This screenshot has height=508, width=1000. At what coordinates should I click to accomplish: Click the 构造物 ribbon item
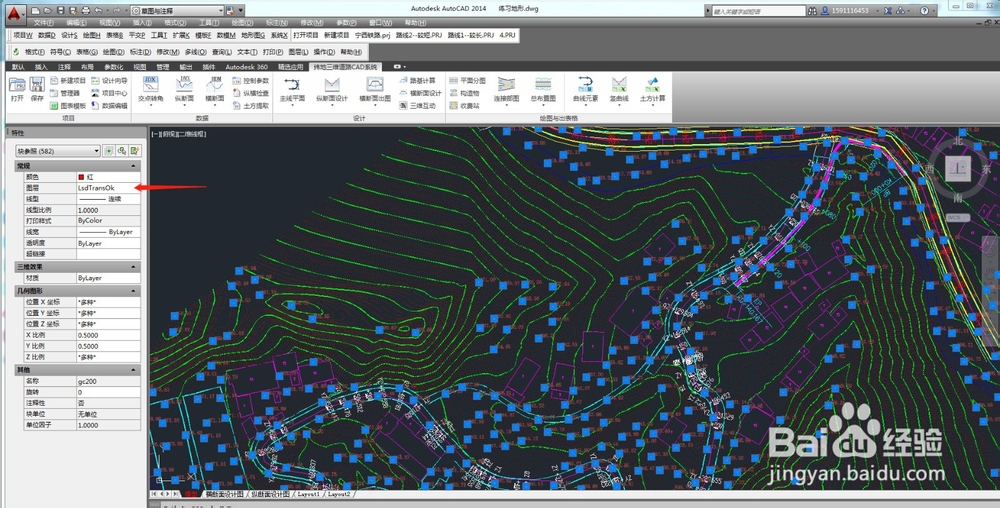[464, 93]
